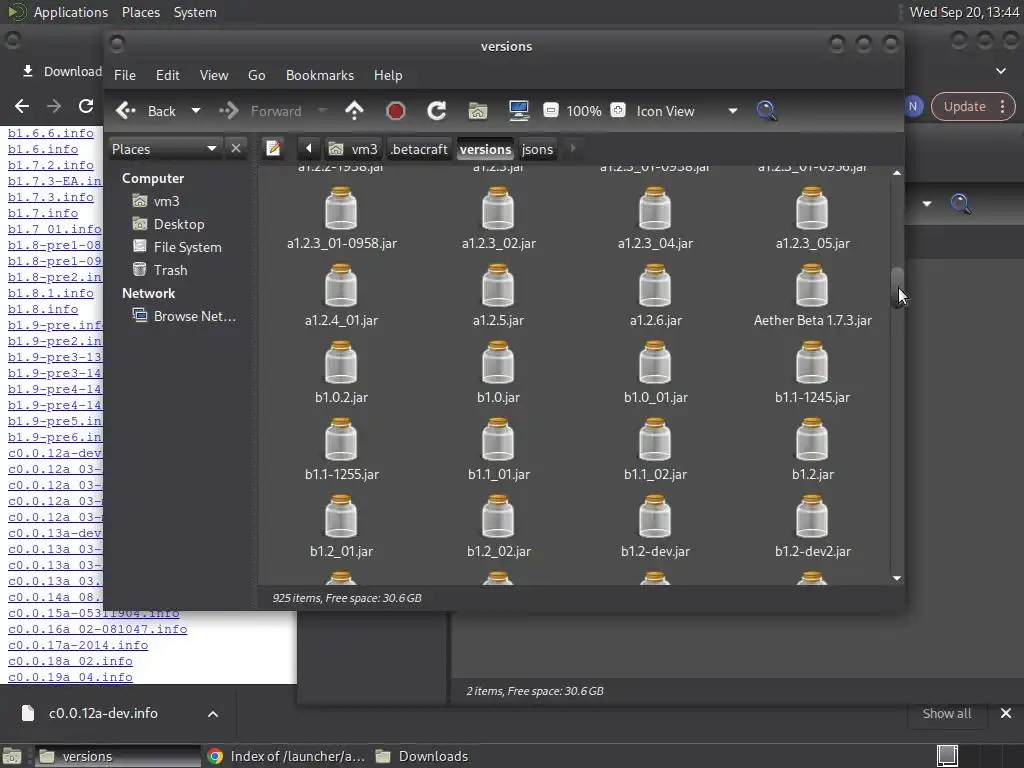
Task: Open browser three-dot menu beside Update
Action: pos(1002,106)
